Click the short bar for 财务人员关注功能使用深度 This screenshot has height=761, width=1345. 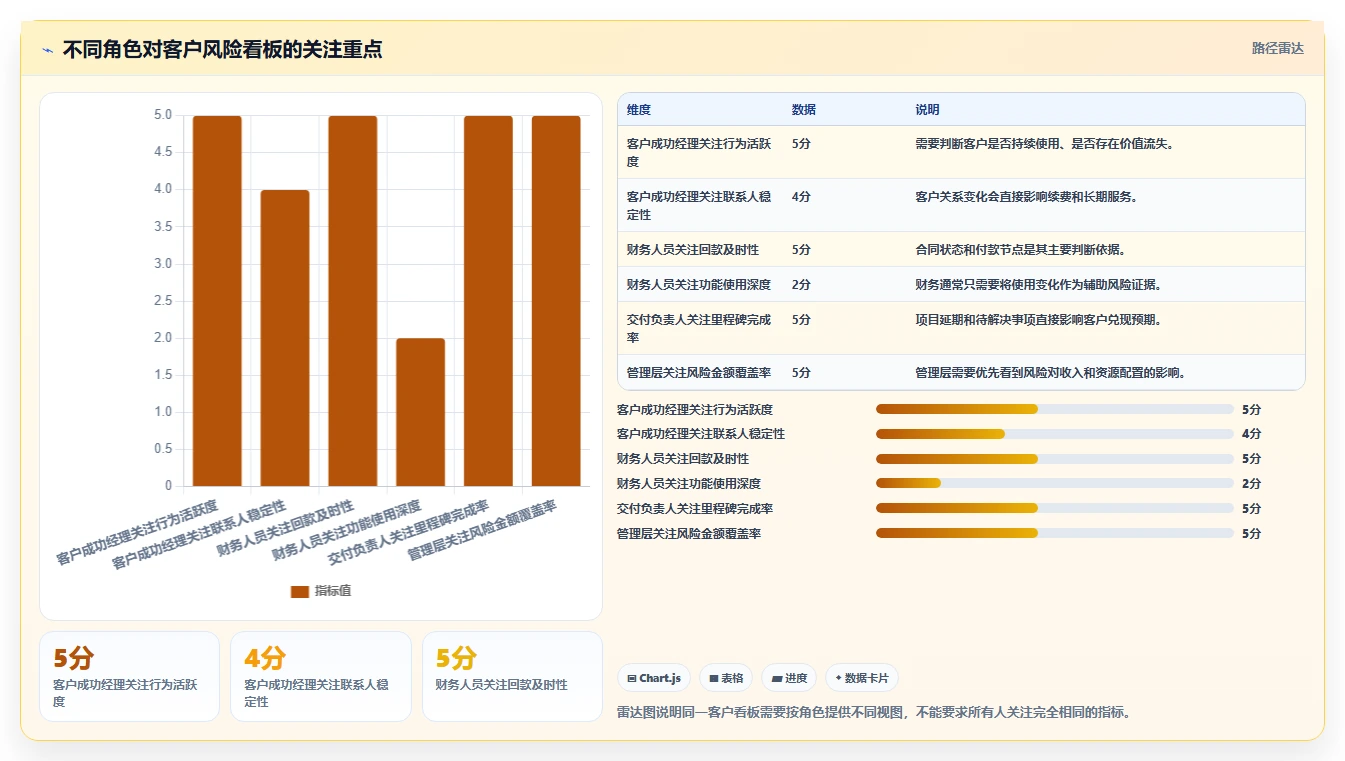click(x=421, y=412)
